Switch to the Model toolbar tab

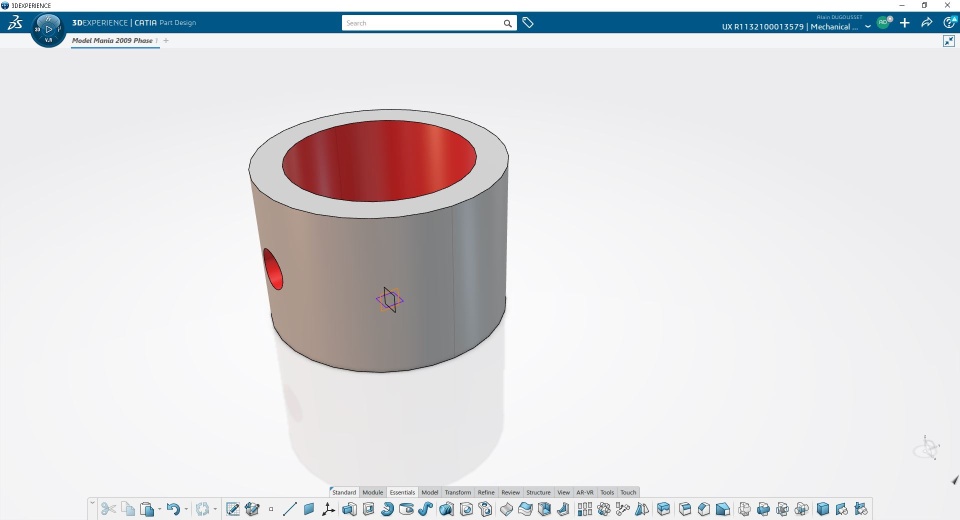430,492
